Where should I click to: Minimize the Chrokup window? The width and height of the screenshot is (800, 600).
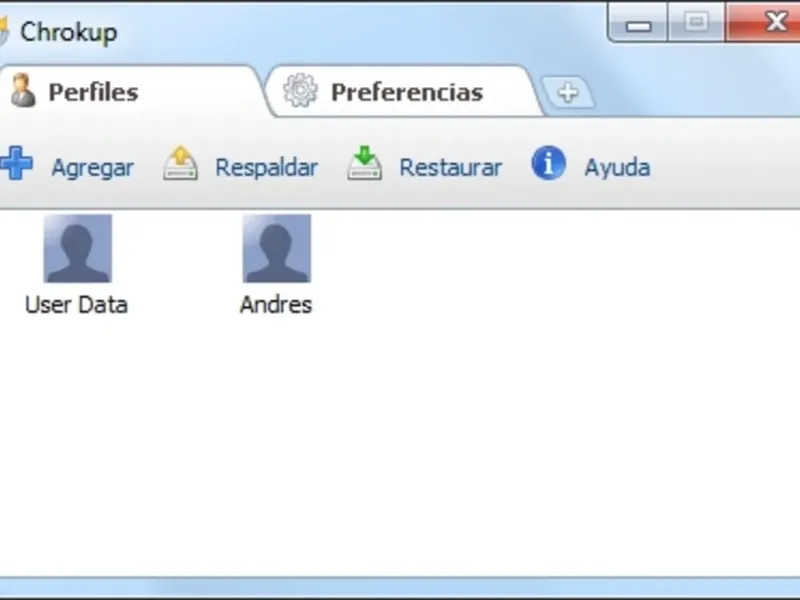(638, 22)
